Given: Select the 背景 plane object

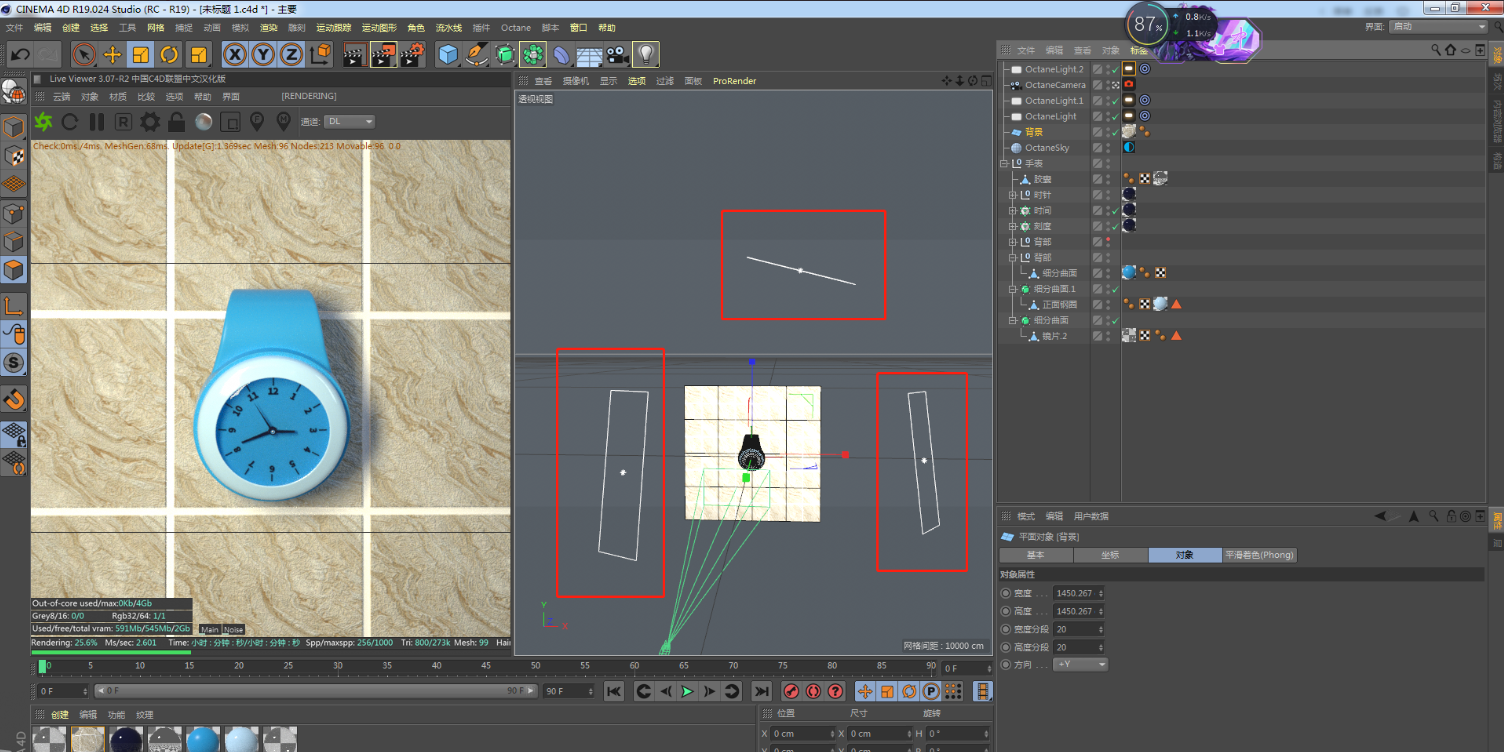Looking at the screenshot, I should (1034, 132).
